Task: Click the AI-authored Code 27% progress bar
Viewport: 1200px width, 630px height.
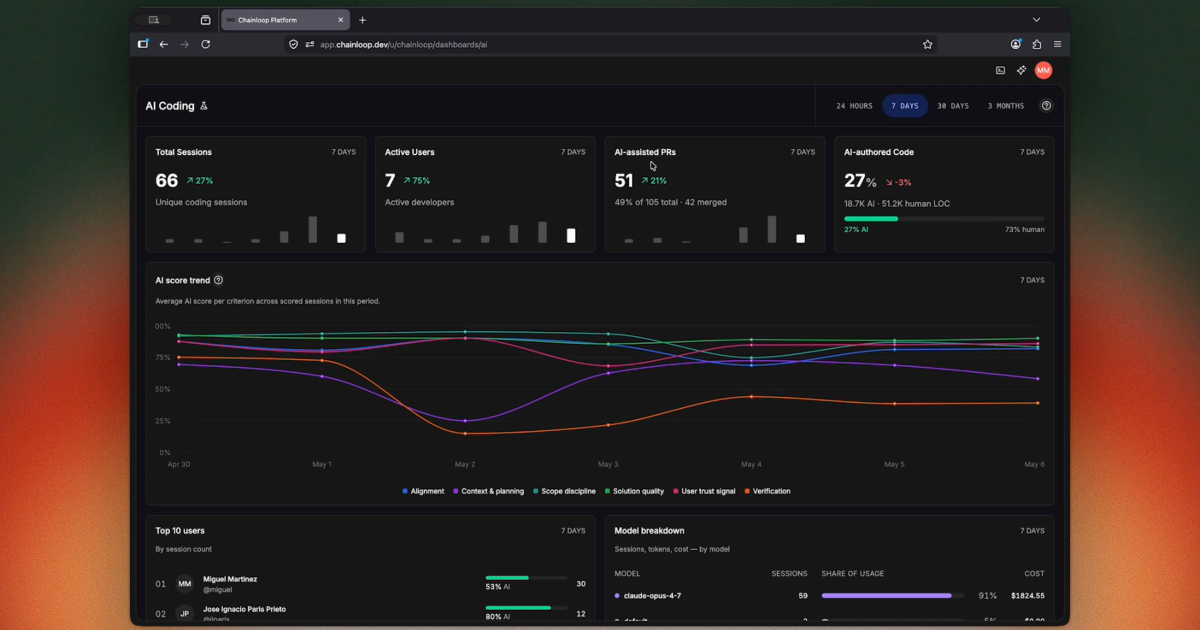Action: (944, 218)
